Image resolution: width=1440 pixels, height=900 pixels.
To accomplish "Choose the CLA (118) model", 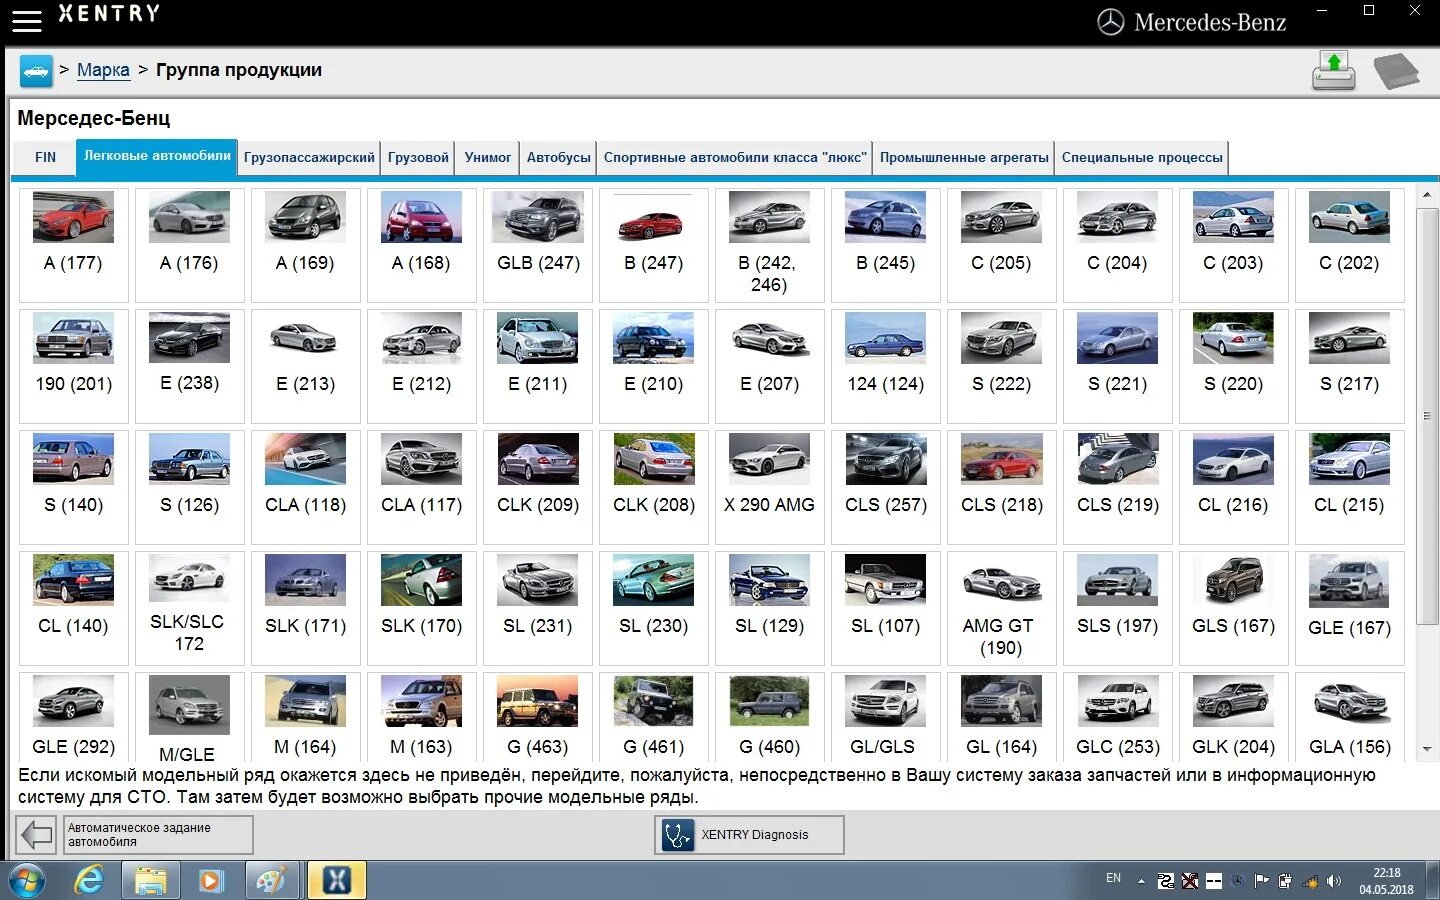I will coord(305,487).
